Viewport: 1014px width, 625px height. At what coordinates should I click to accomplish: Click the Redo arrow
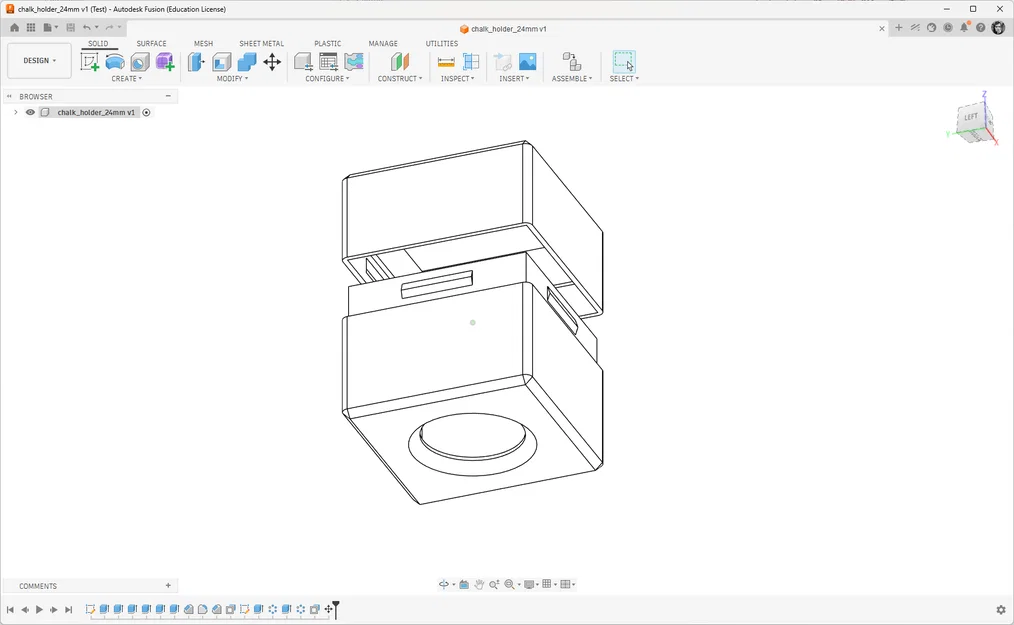pyautogui.click(x=110, y=27)
